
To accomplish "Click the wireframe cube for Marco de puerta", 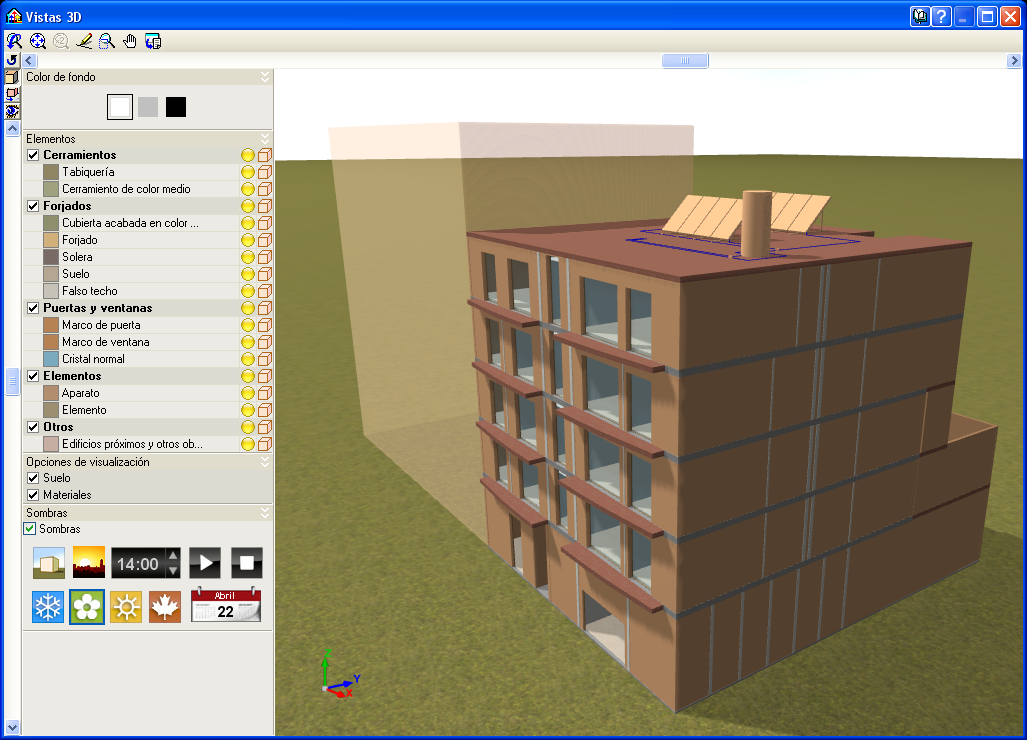I will (265, 325).
